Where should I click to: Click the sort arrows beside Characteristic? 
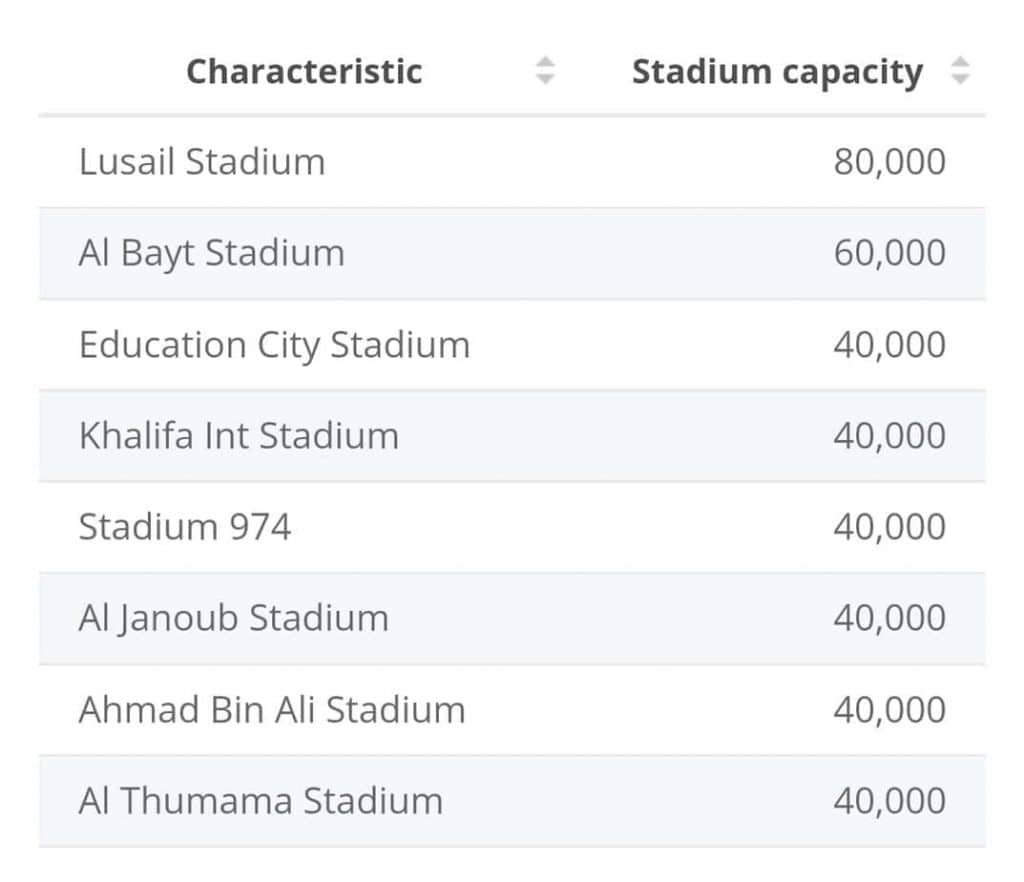(x=545, y=71)
